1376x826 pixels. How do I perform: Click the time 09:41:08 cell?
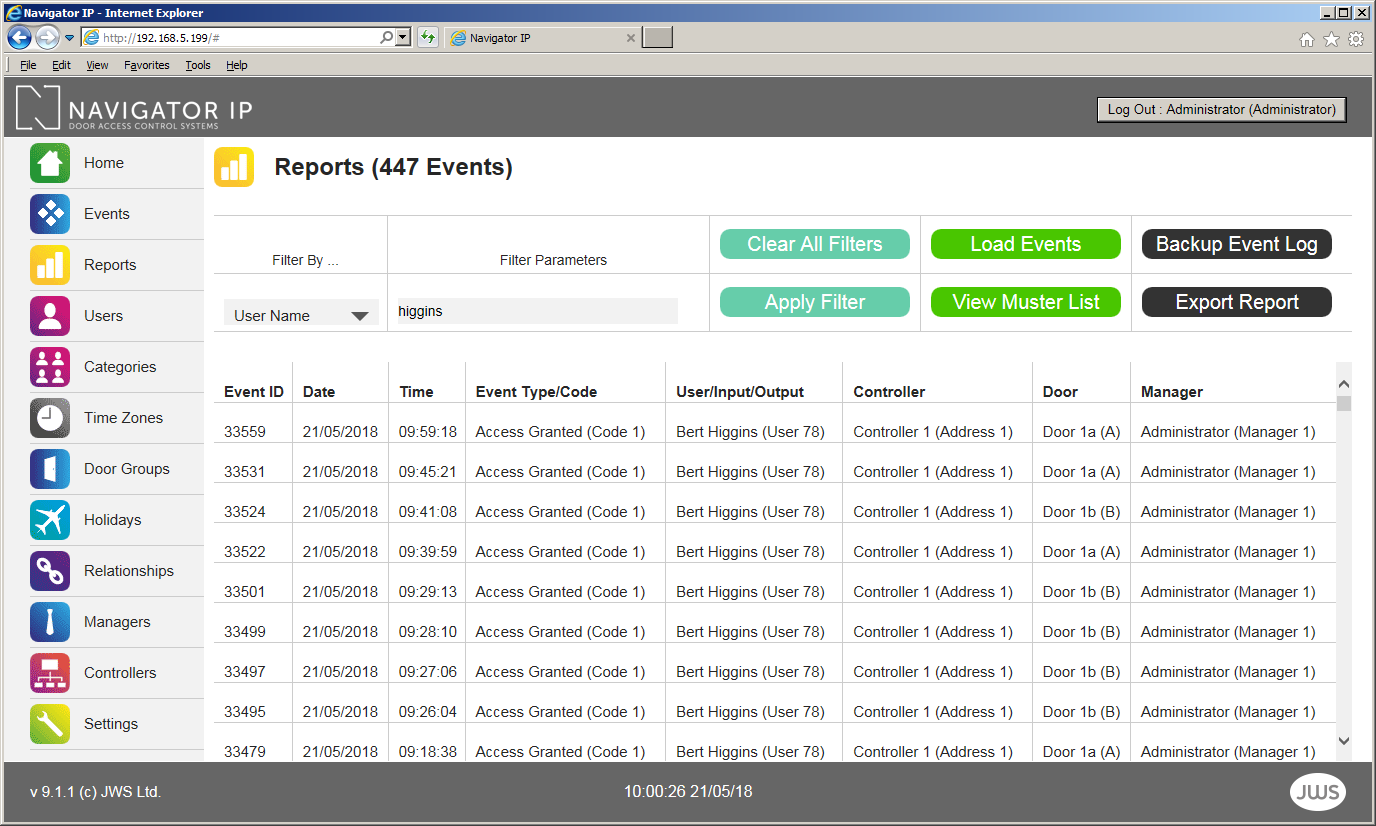(x=428, y=512)
